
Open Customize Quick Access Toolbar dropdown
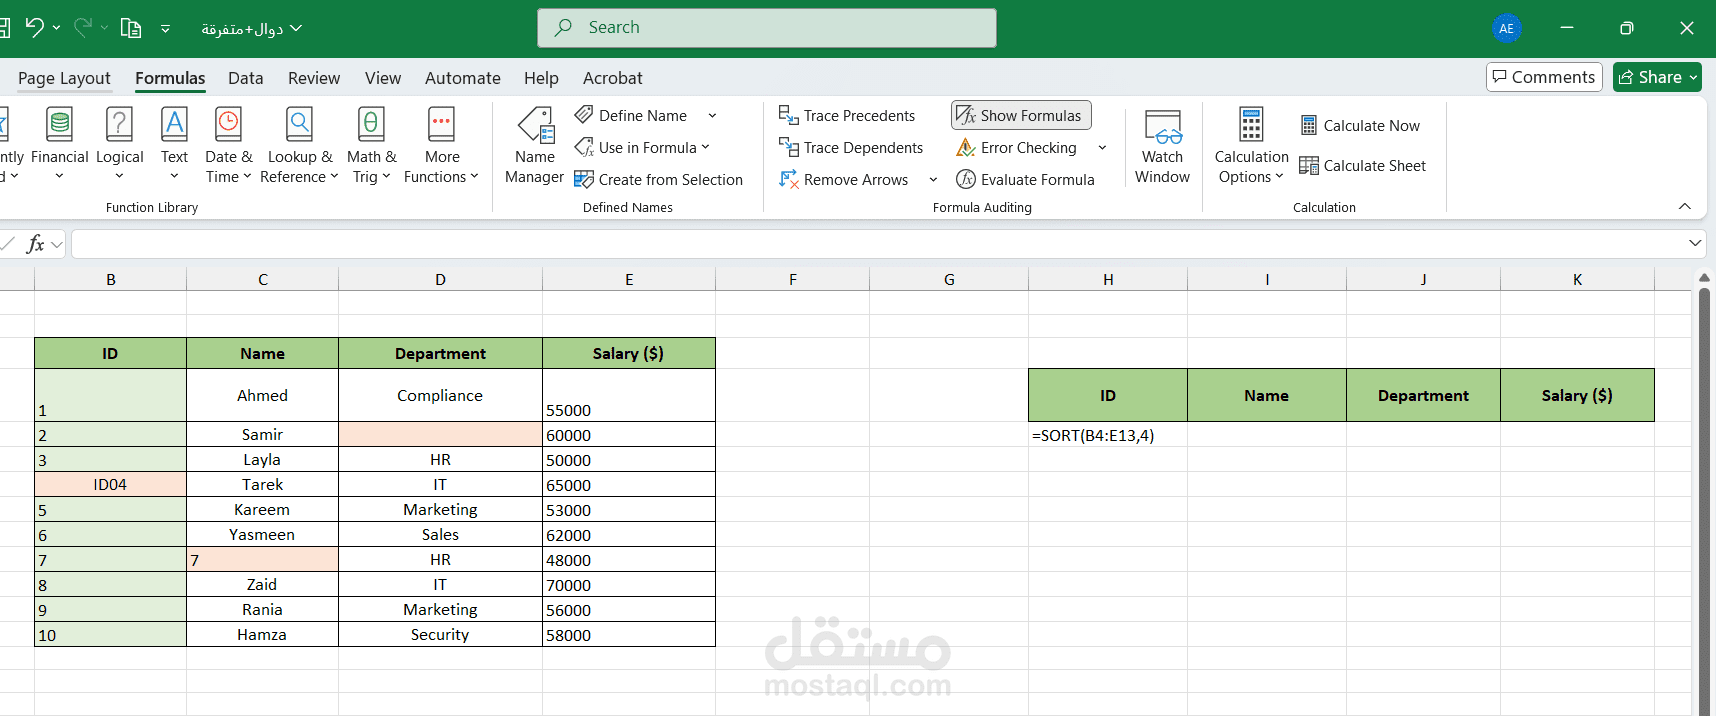coord(166,29)
